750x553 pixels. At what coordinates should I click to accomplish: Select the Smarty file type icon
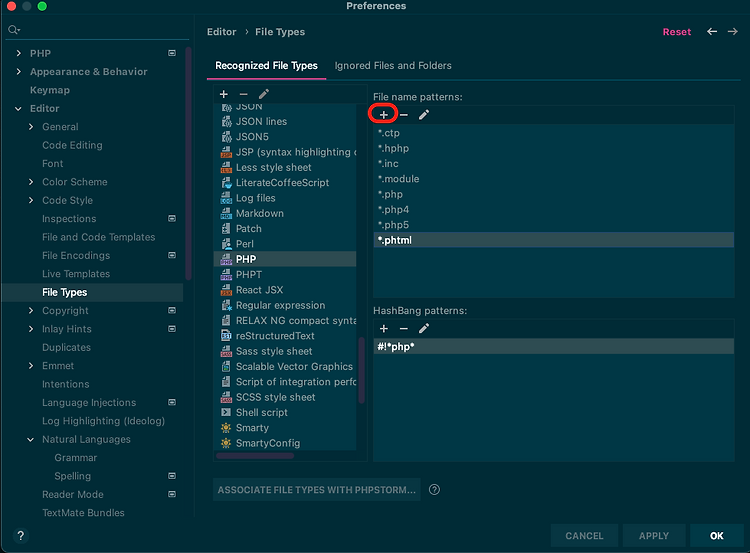(x=226, y=428)
